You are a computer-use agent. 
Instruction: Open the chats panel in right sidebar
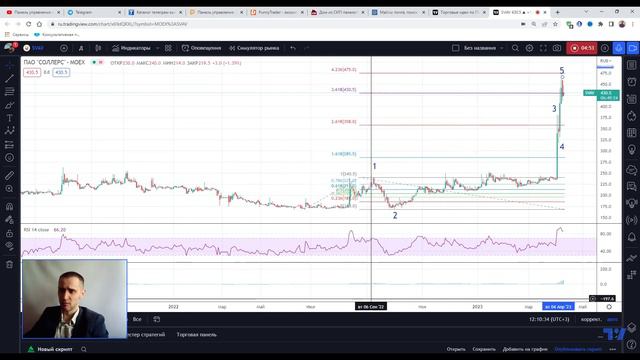pyautogui.click(x=632, y=186)
